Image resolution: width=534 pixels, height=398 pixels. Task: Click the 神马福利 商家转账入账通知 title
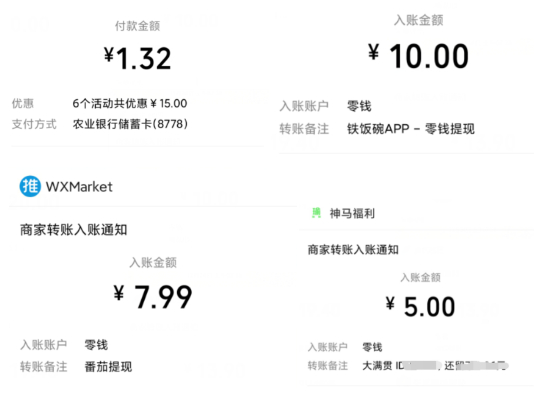353,250
